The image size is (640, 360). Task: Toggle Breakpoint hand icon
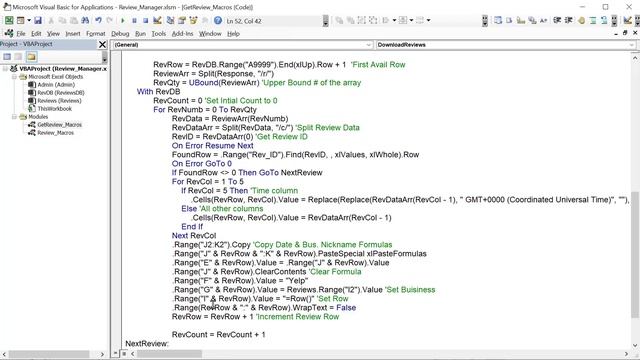tap(582, 20)
